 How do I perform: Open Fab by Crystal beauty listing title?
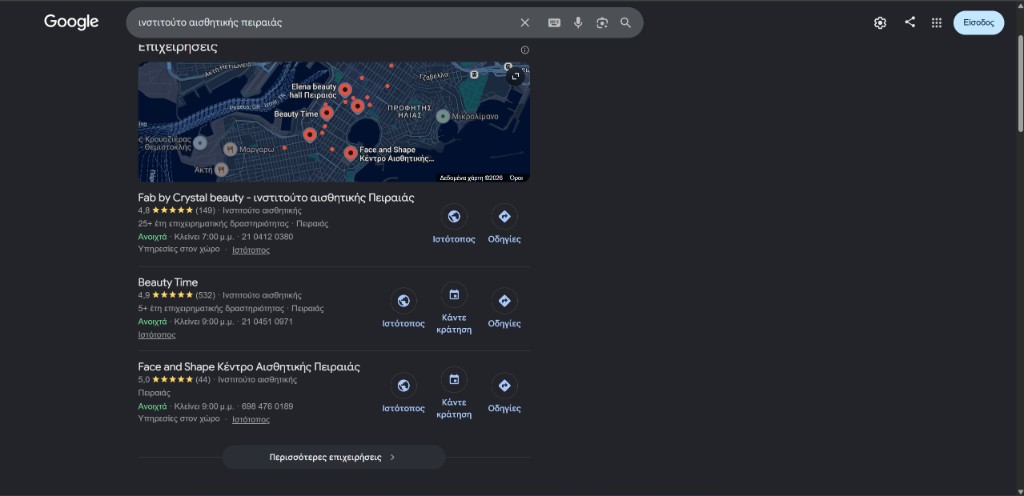276,198
